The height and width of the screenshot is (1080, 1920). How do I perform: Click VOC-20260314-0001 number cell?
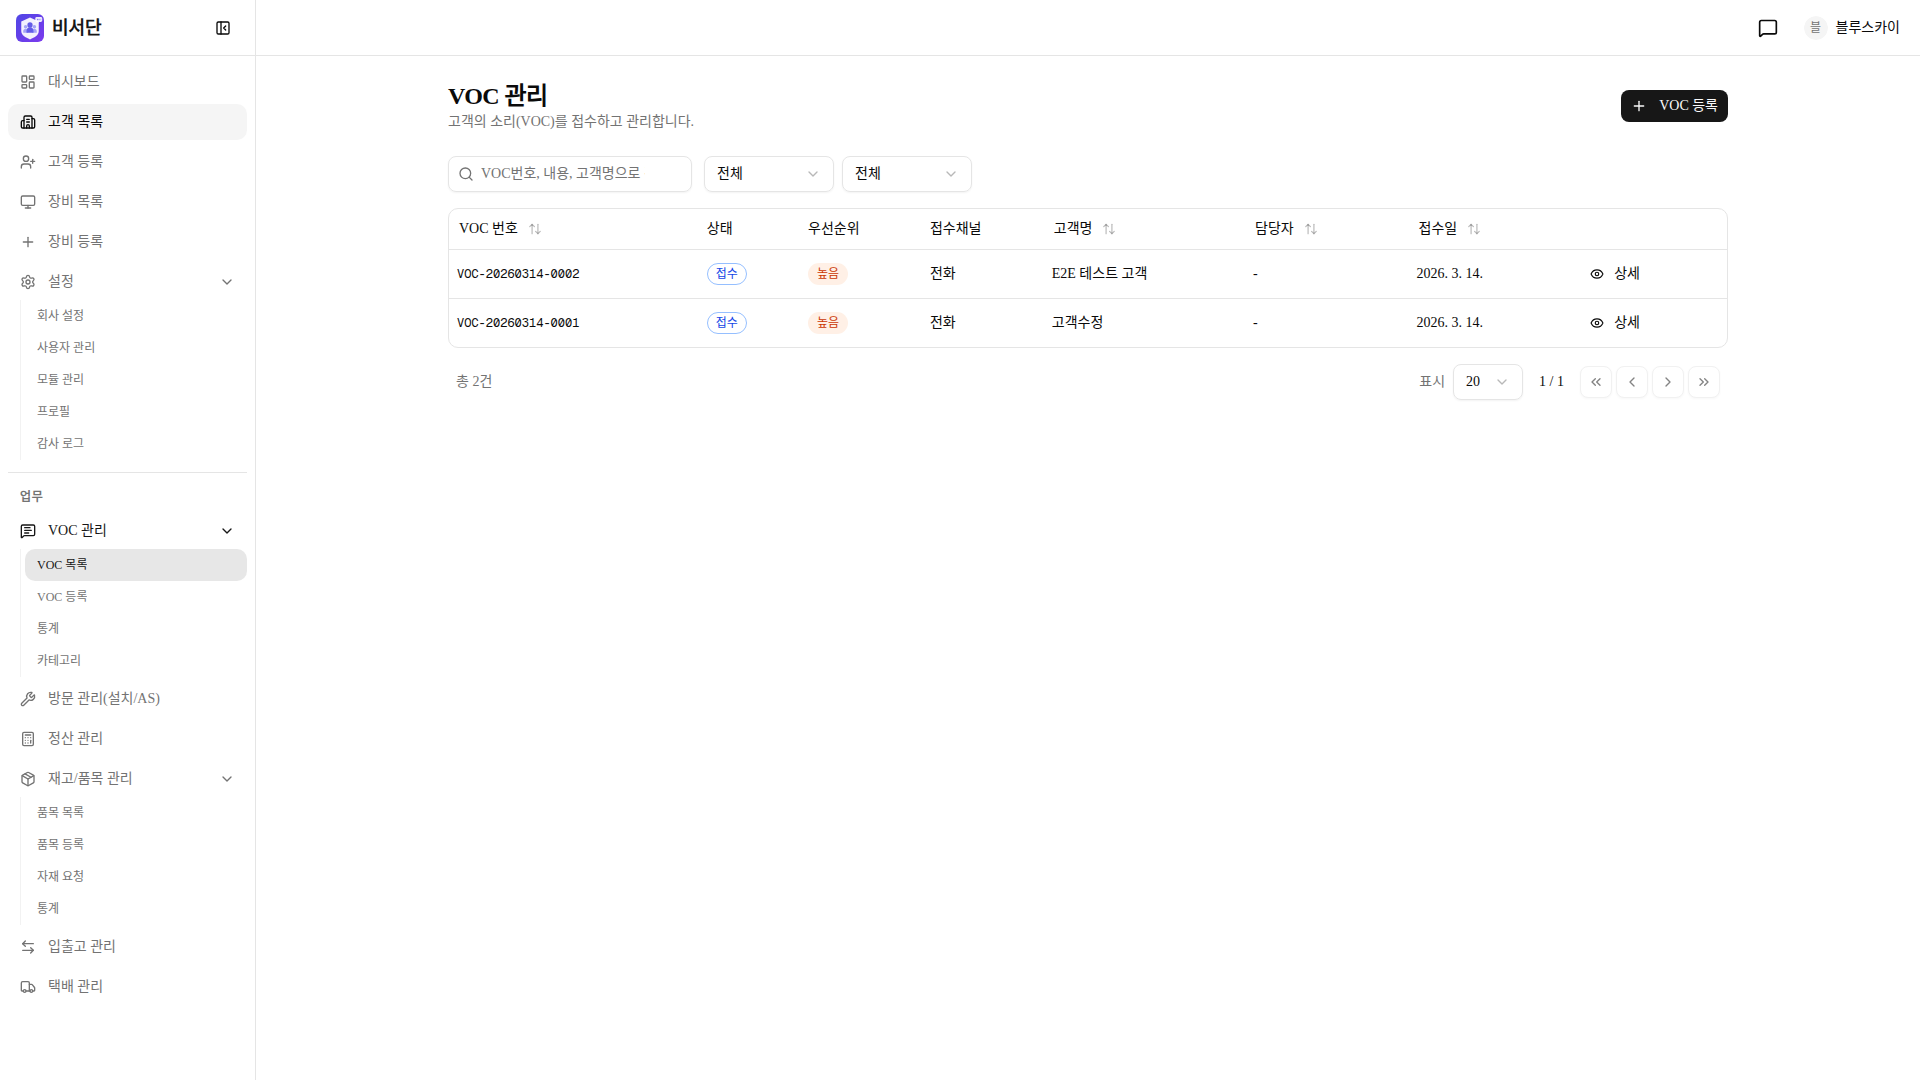point(518,323)
